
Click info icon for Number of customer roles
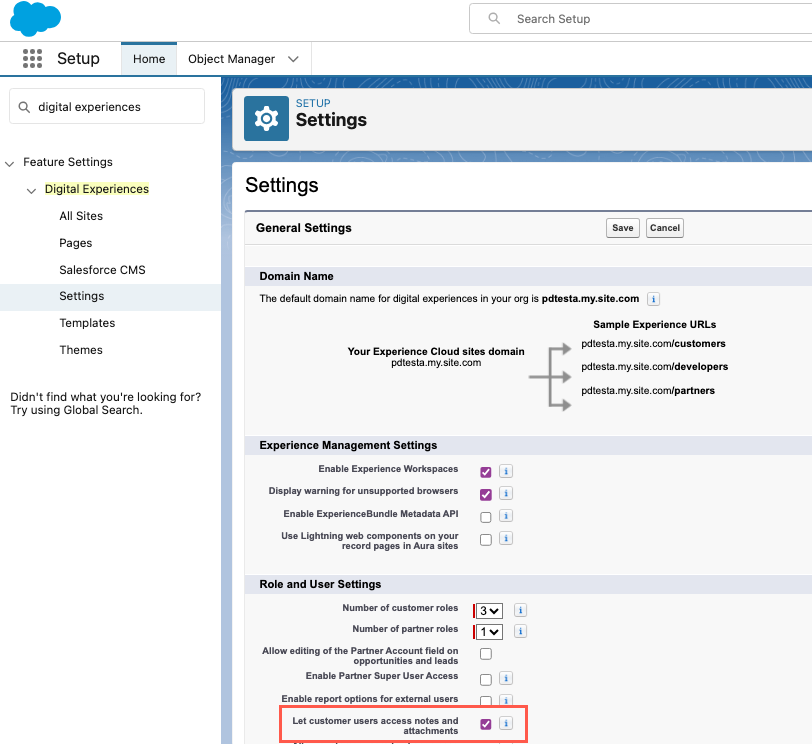(x=520, y=610)
